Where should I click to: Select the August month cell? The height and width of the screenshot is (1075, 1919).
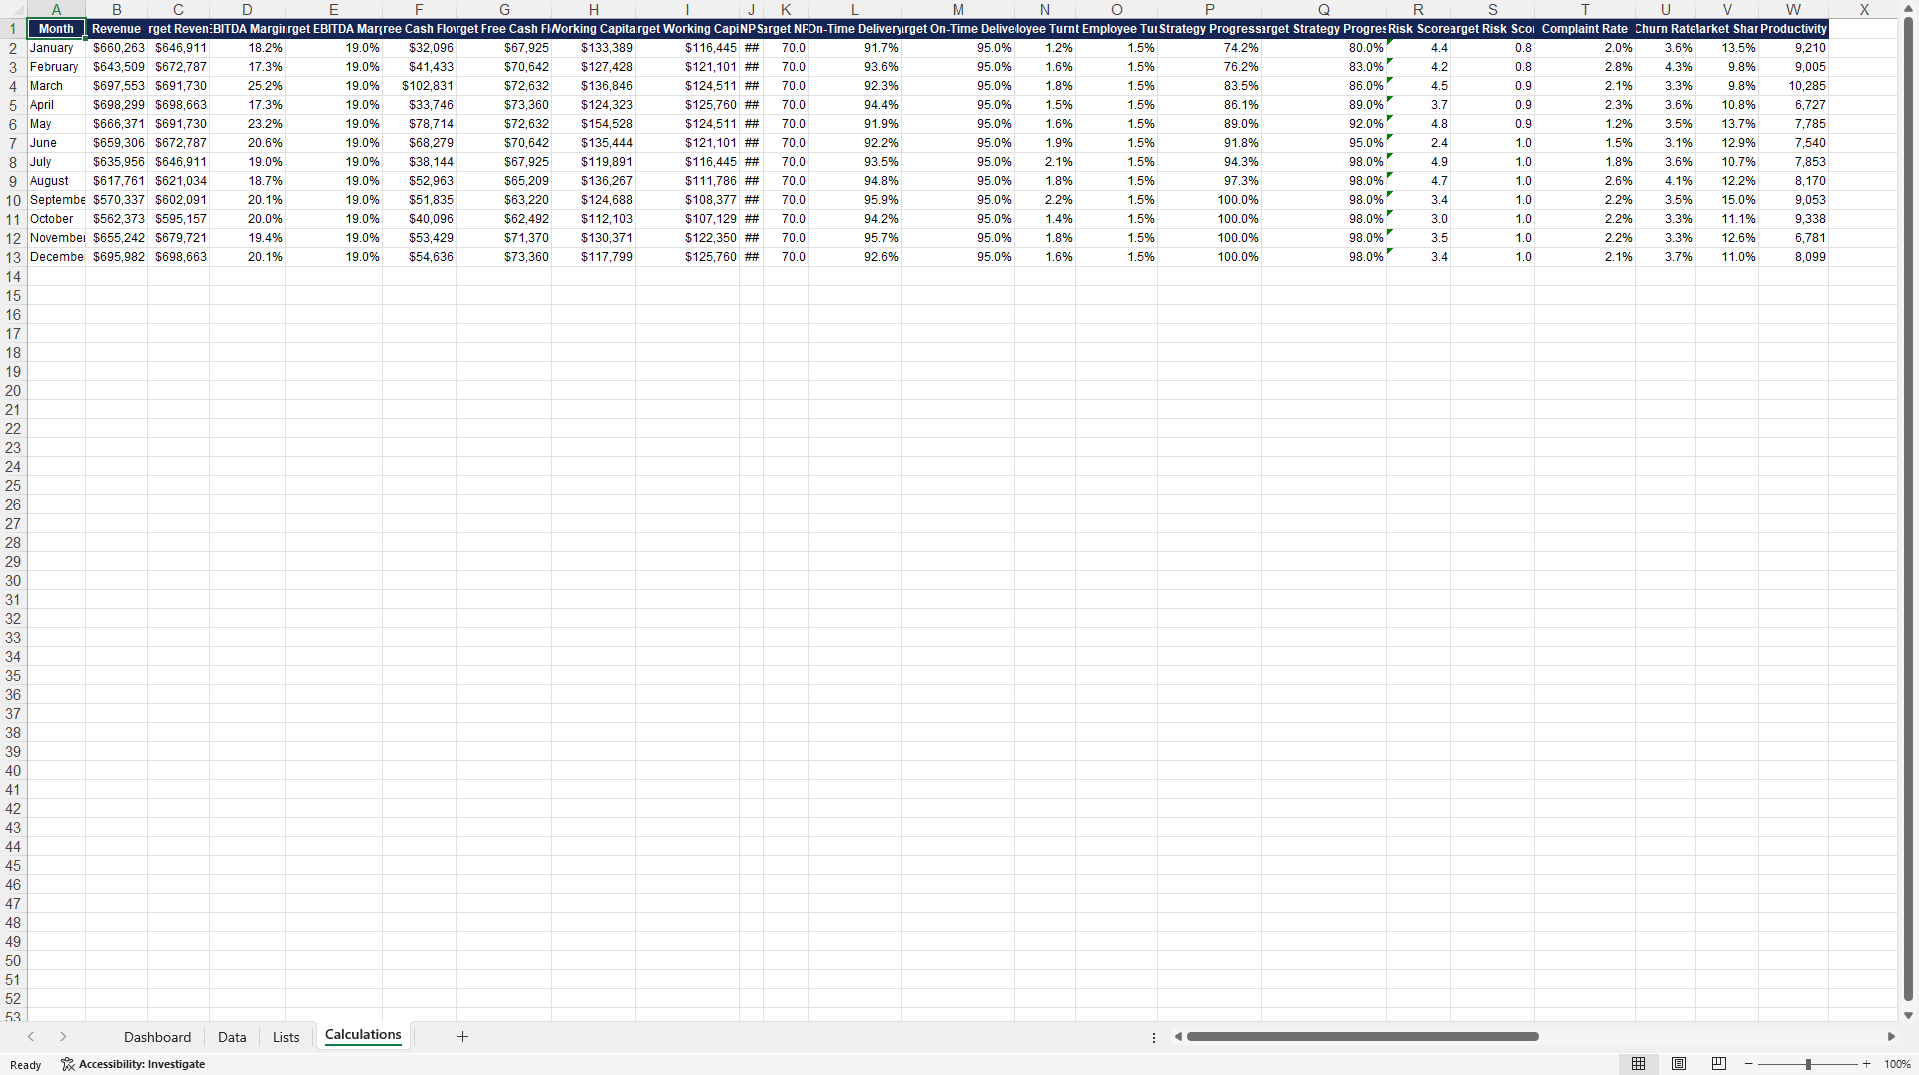click(x=56, y=181)
